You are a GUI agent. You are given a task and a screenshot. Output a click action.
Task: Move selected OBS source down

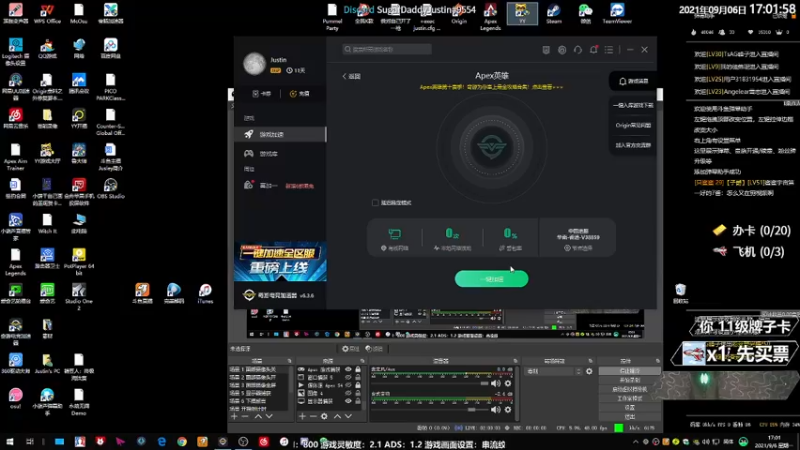coord(348,416)
